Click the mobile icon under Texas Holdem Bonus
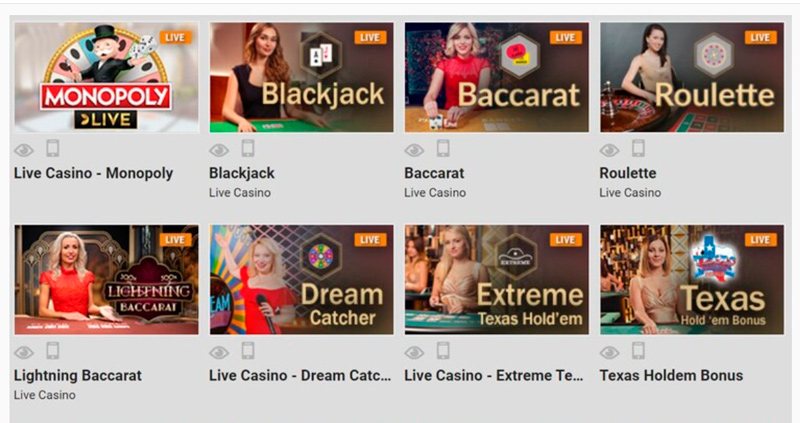The height and width of the screenshot is (423, 800). [x=638, y=351]
